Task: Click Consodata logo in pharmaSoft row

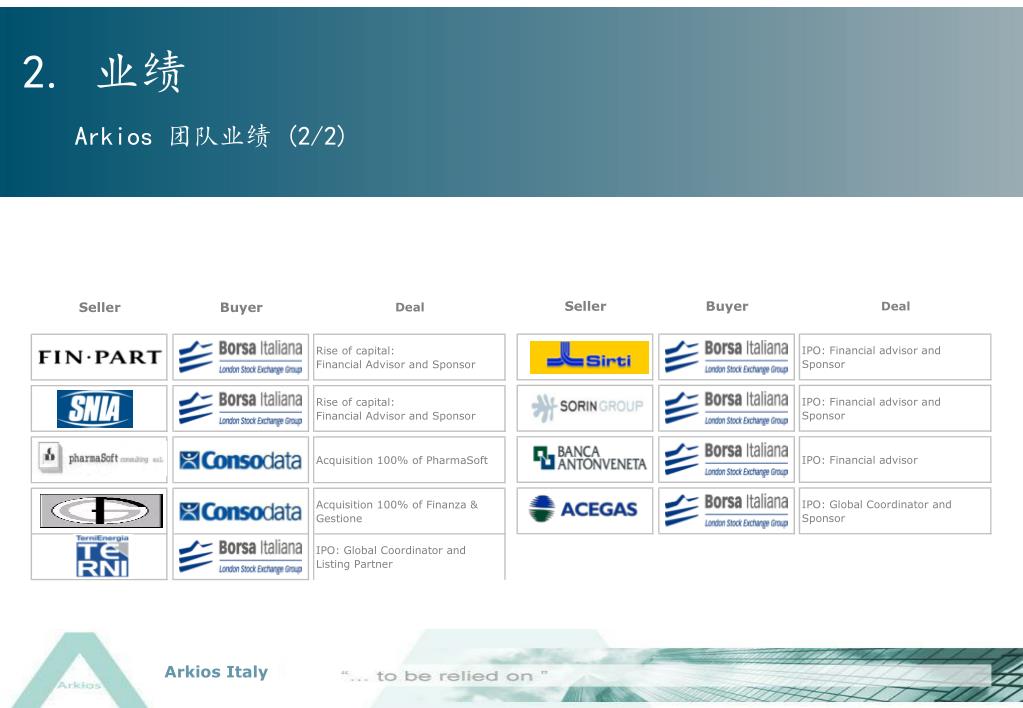Action: click(x=241, y=460)
